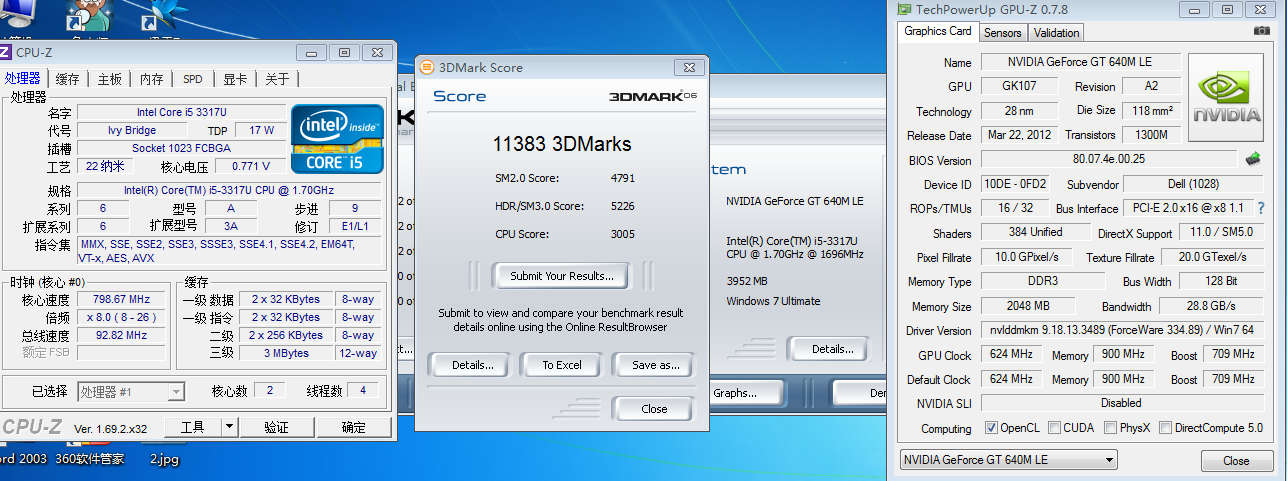The height and width of the screenshot is (481, 1287).
Task: Click the CPU-Z 名字 field Intel Core i5 3317U
Action: 181,112
